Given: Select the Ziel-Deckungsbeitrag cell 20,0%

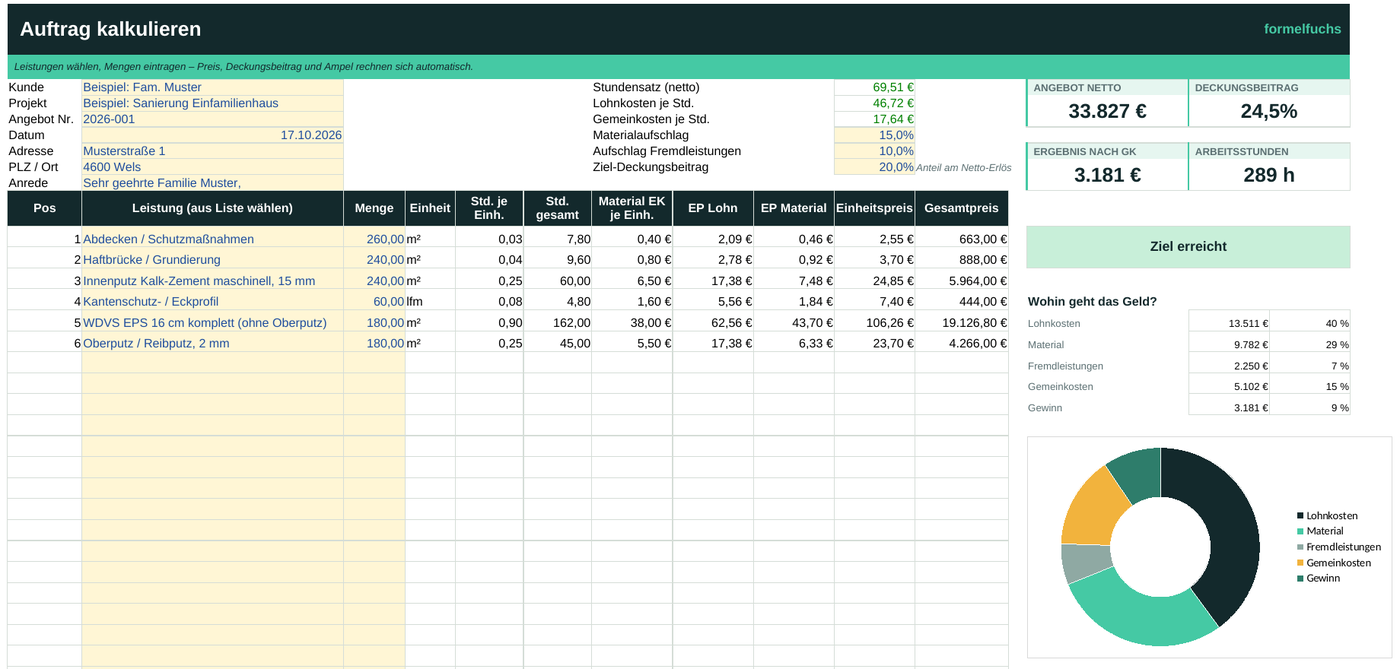Looking at the screenshot, I should tap(874, 167).
